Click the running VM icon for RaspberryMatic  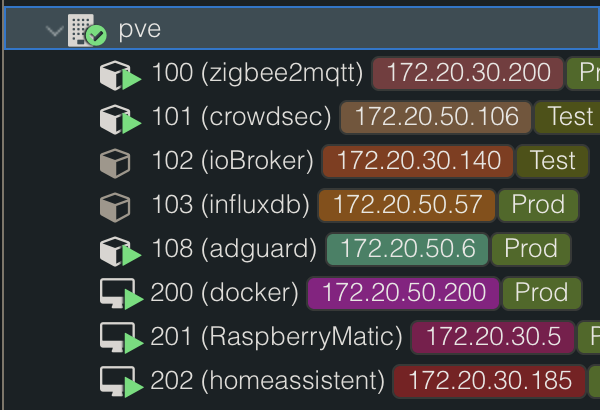tap(121, 338)
